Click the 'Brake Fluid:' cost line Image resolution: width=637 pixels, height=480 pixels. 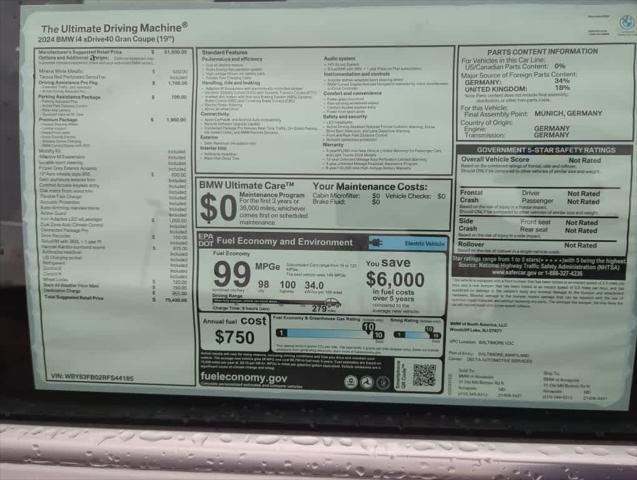pyautogui.click(x=346, y=202)
